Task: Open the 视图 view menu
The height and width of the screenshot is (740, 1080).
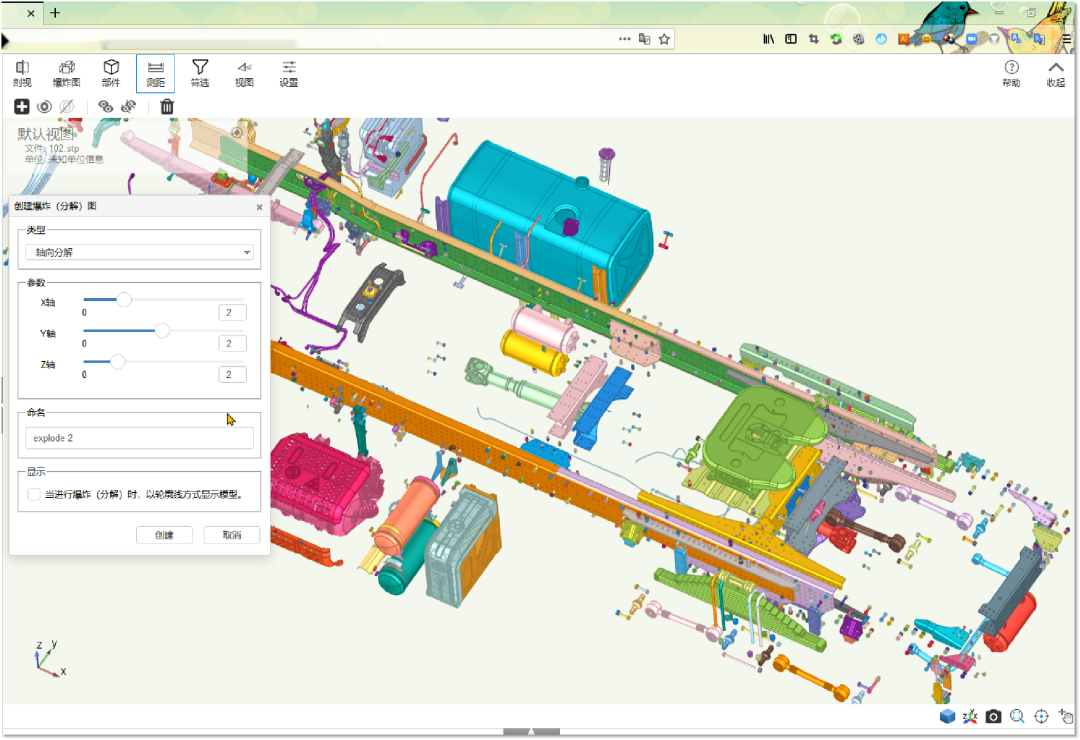Action: coord(244,73)
